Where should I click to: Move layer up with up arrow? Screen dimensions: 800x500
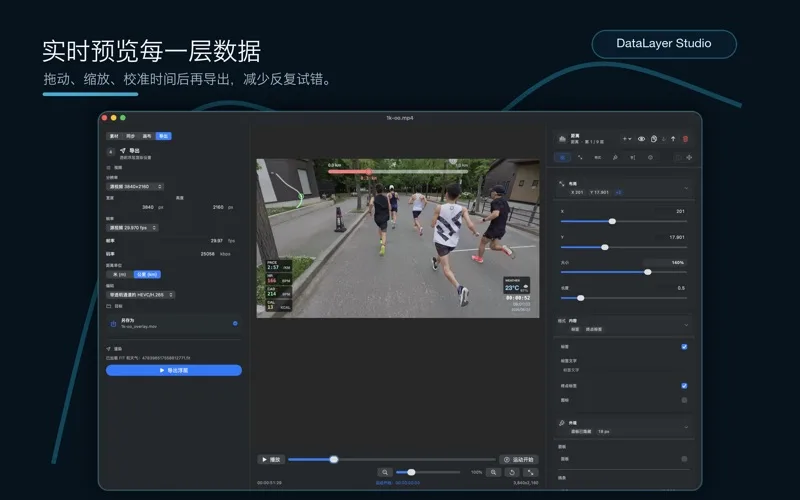point(673,139)
